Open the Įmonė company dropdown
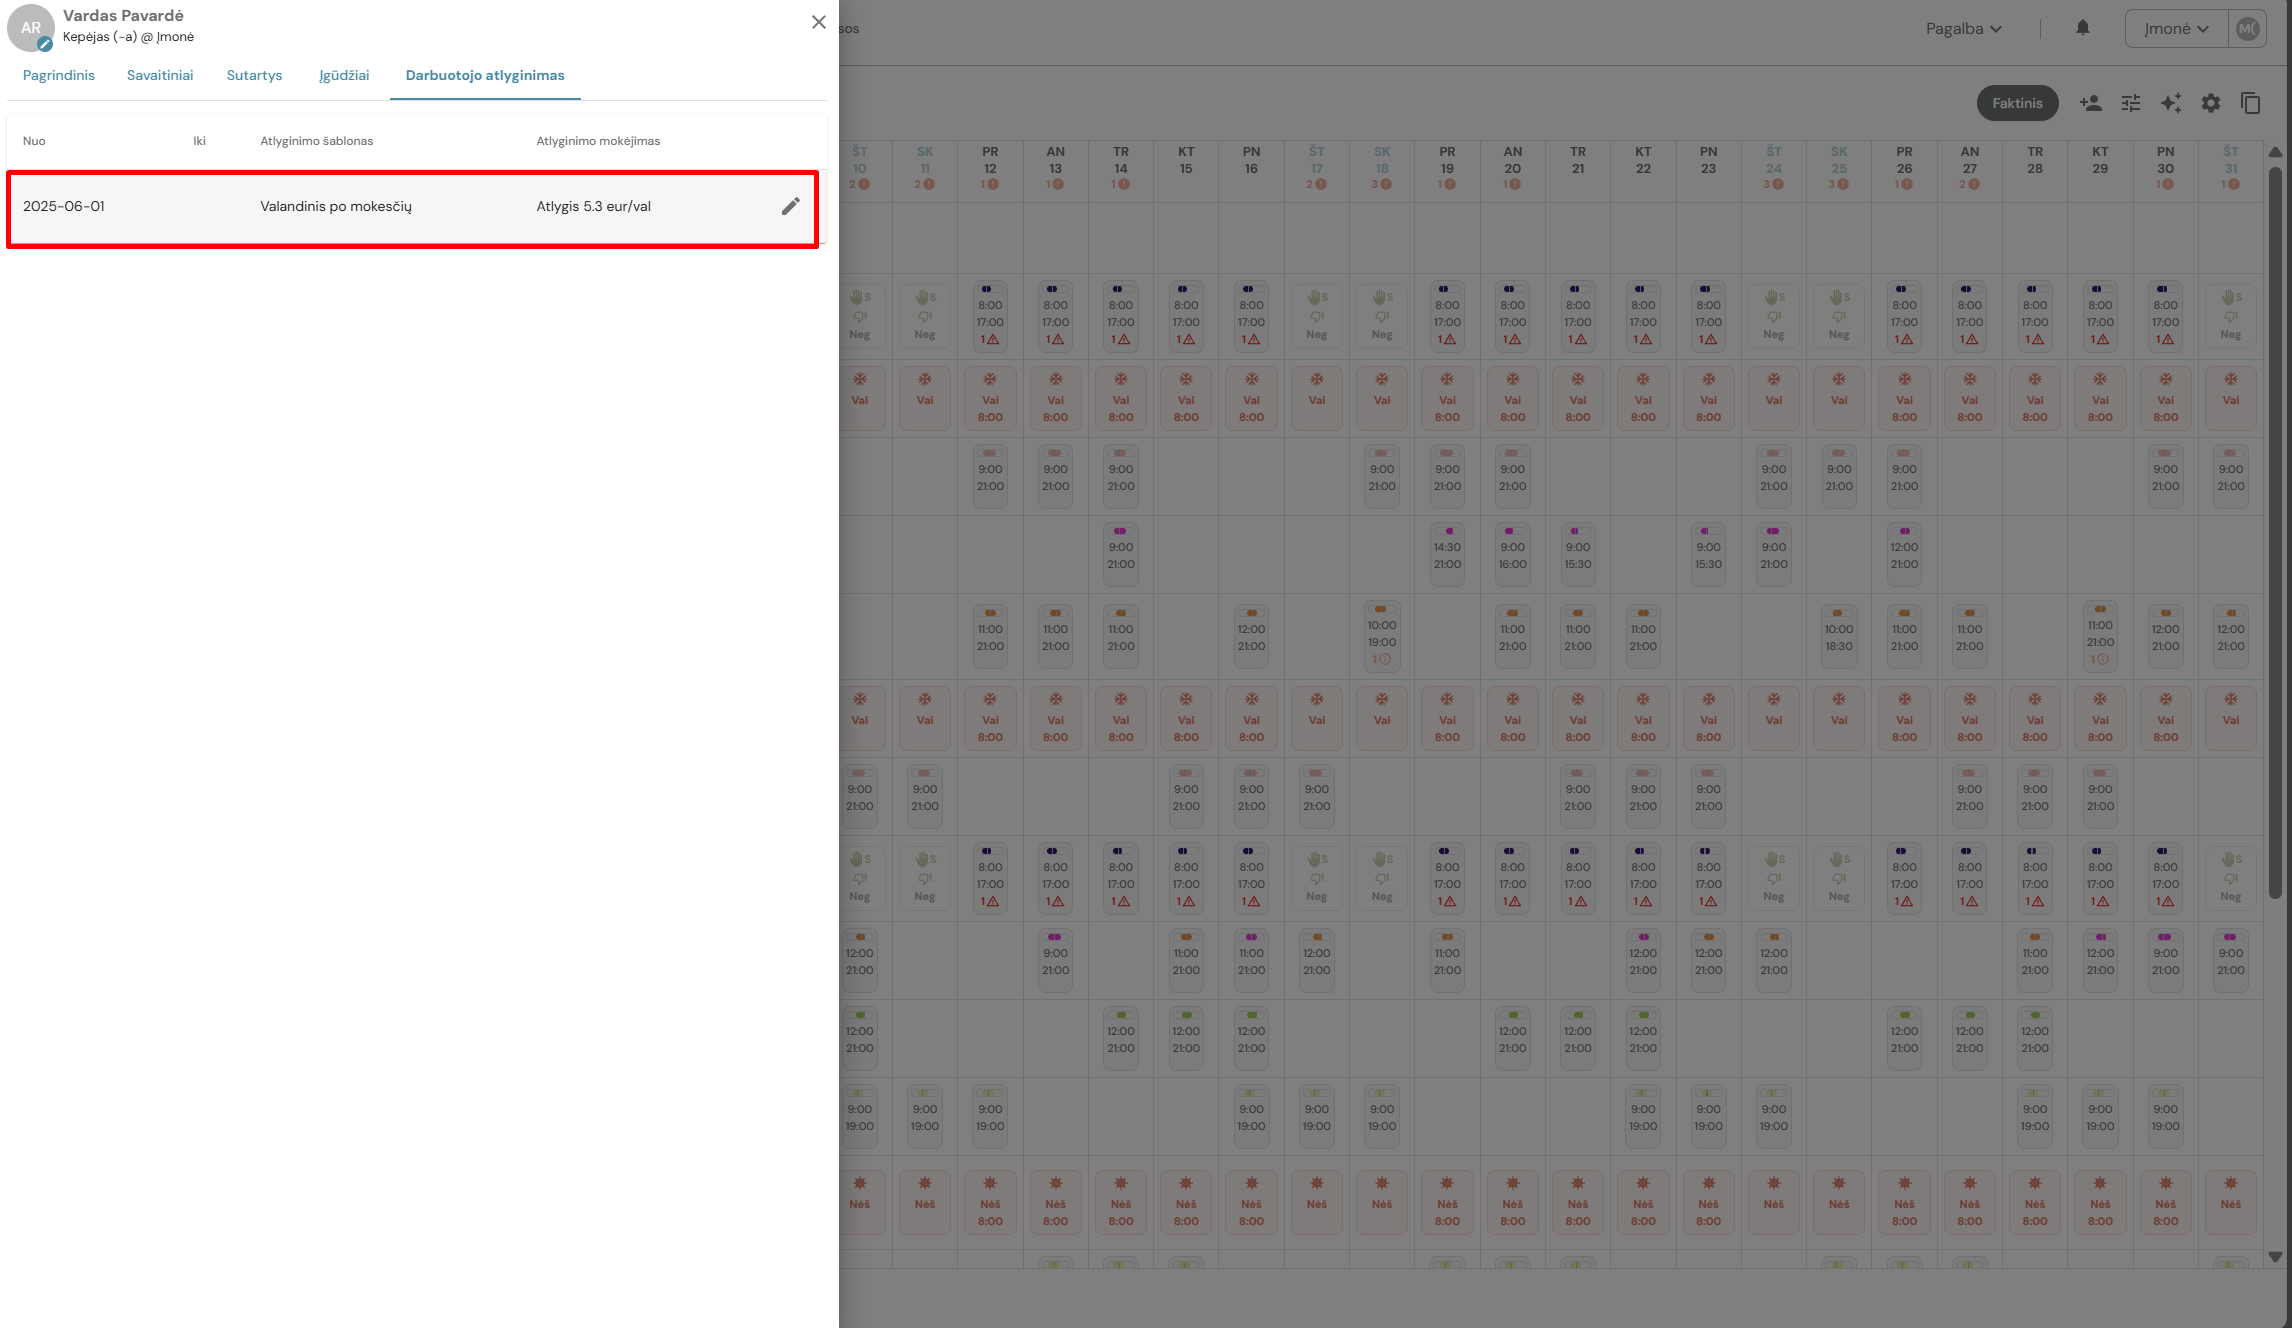2292x1328 pixels. coord(2176,29)
